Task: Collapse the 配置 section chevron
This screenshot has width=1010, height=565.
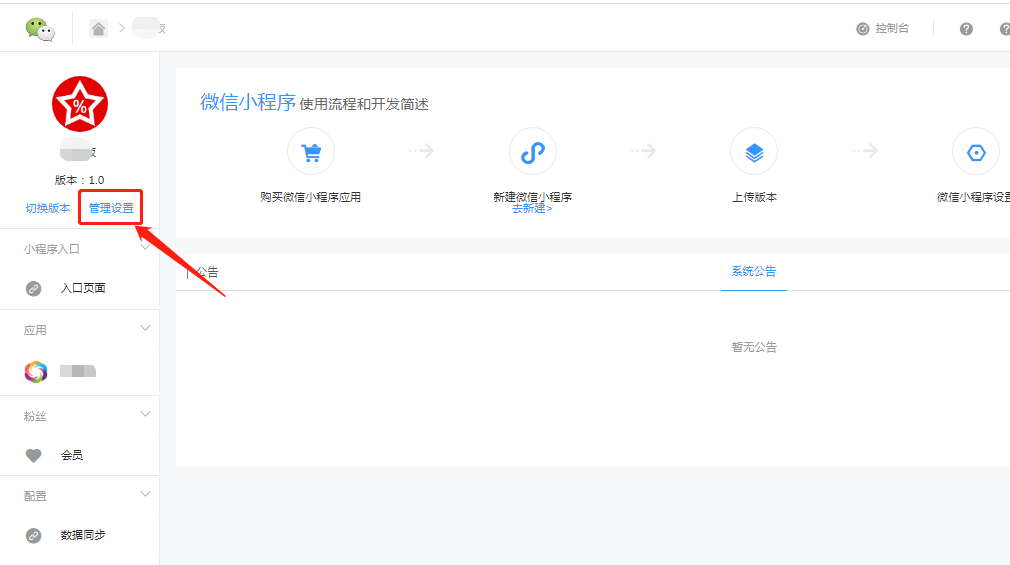Action: (x=145, y=494)
